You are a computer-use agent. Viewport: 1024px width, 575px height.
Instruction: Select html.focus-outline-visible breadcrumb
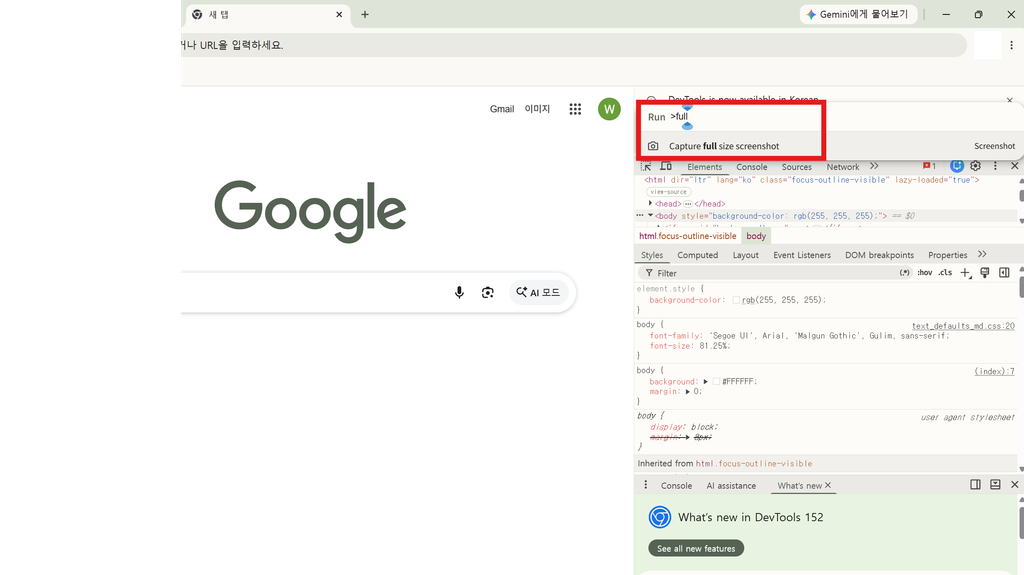pyautogui.click(x=687, y=236)
